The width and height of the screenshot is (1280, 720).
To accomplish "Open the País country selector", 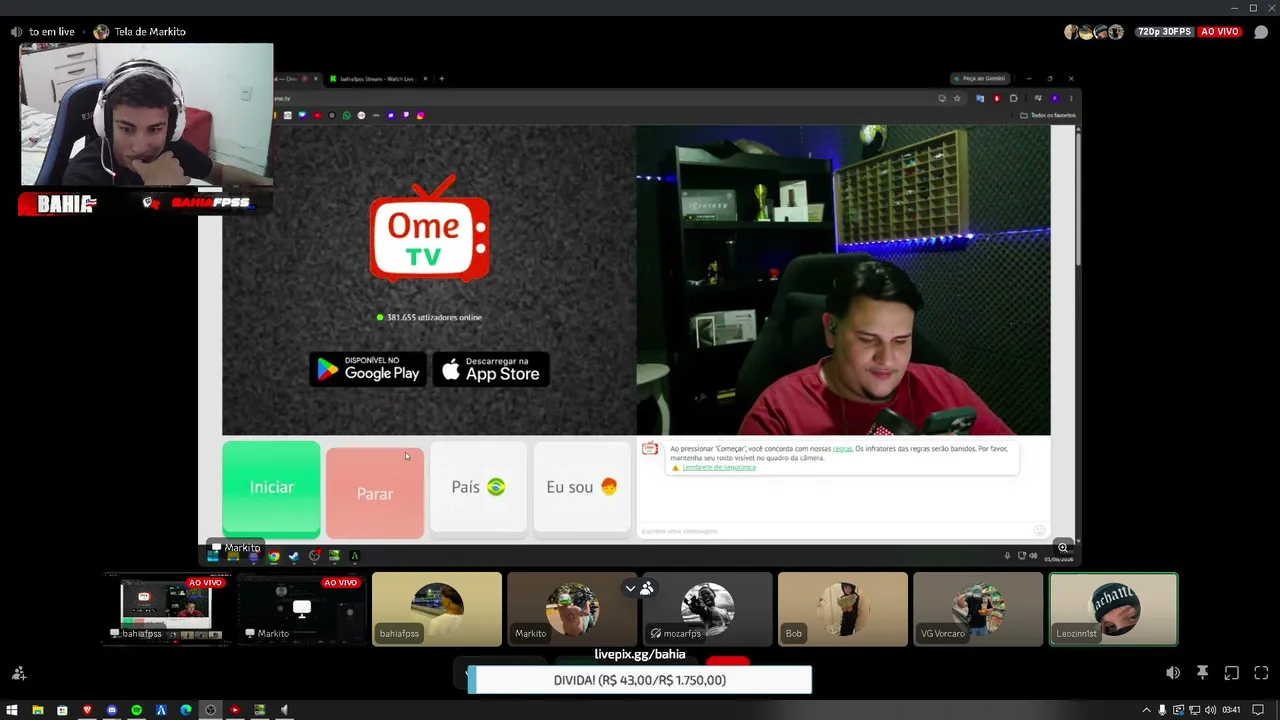I will pos(478,487).
